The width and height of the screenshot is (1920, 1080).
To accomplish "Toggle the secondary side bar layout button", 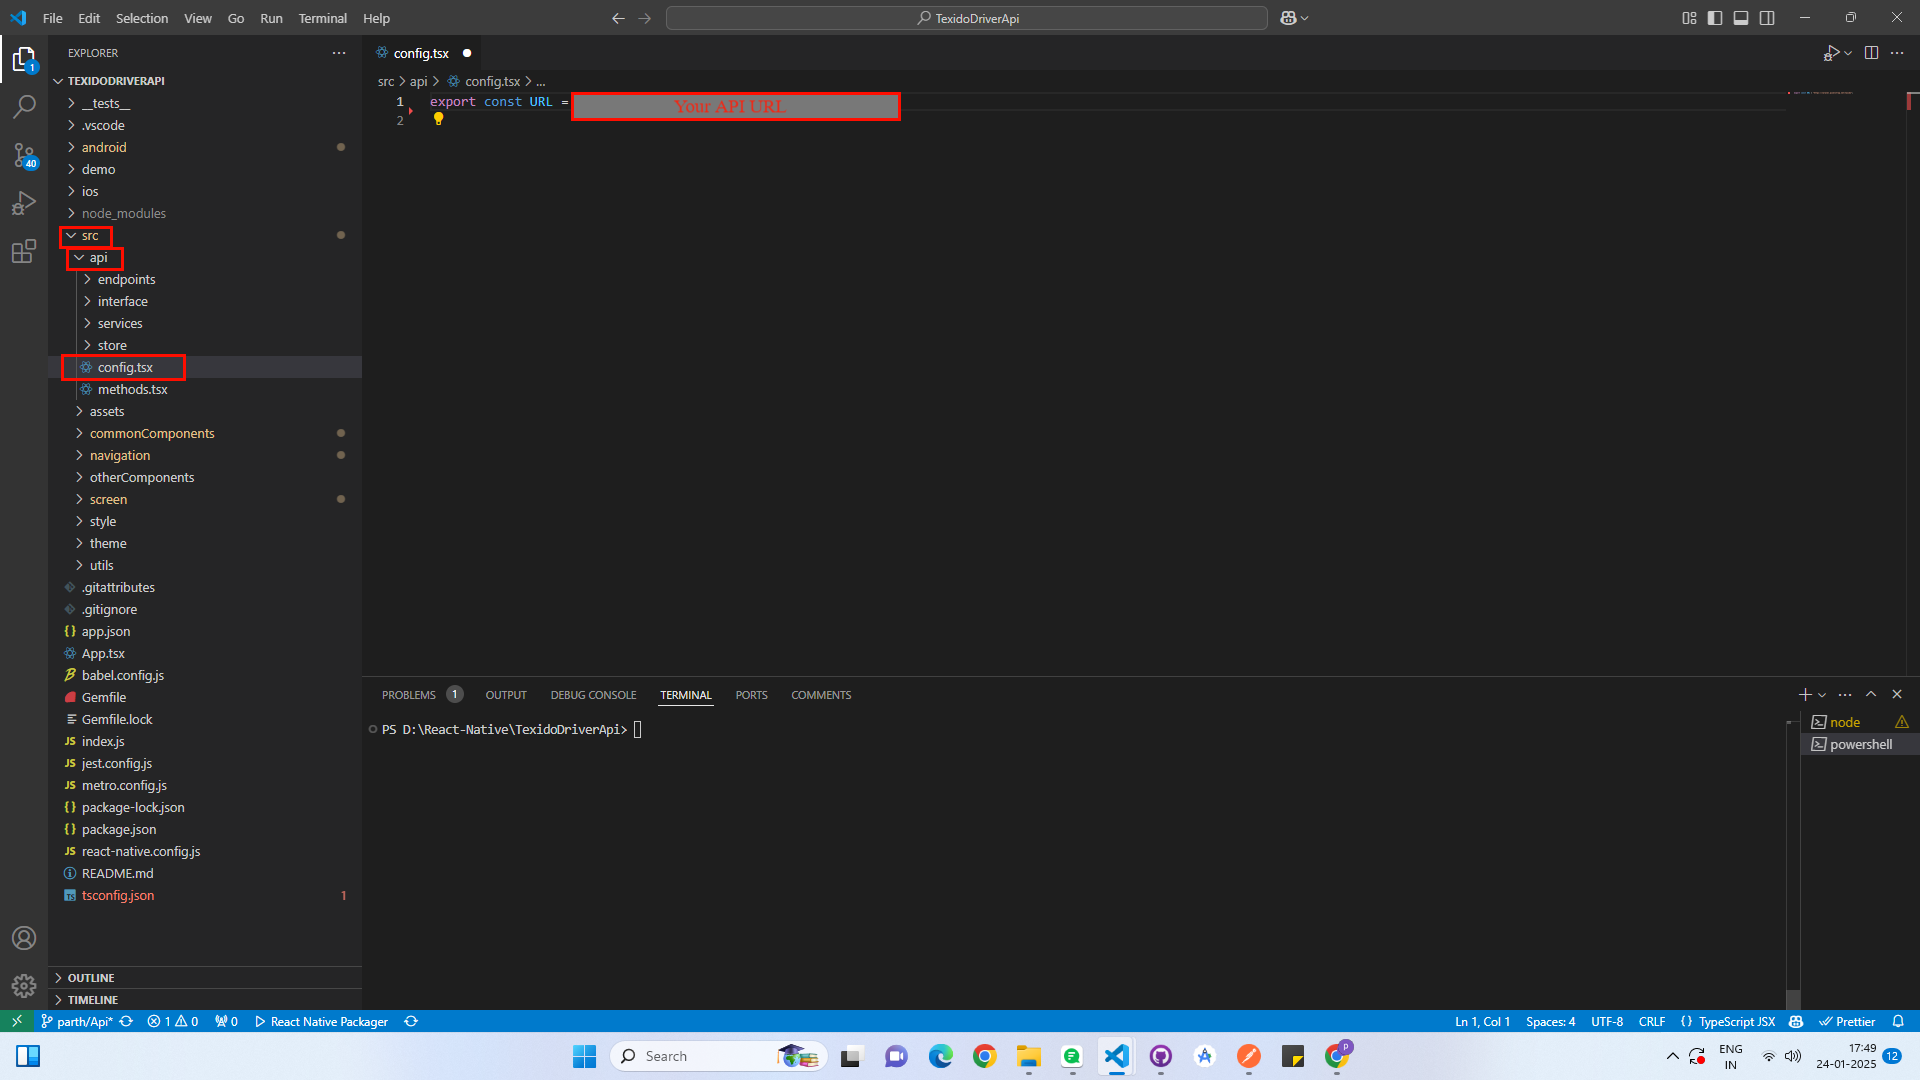I will click(1767, 18).
